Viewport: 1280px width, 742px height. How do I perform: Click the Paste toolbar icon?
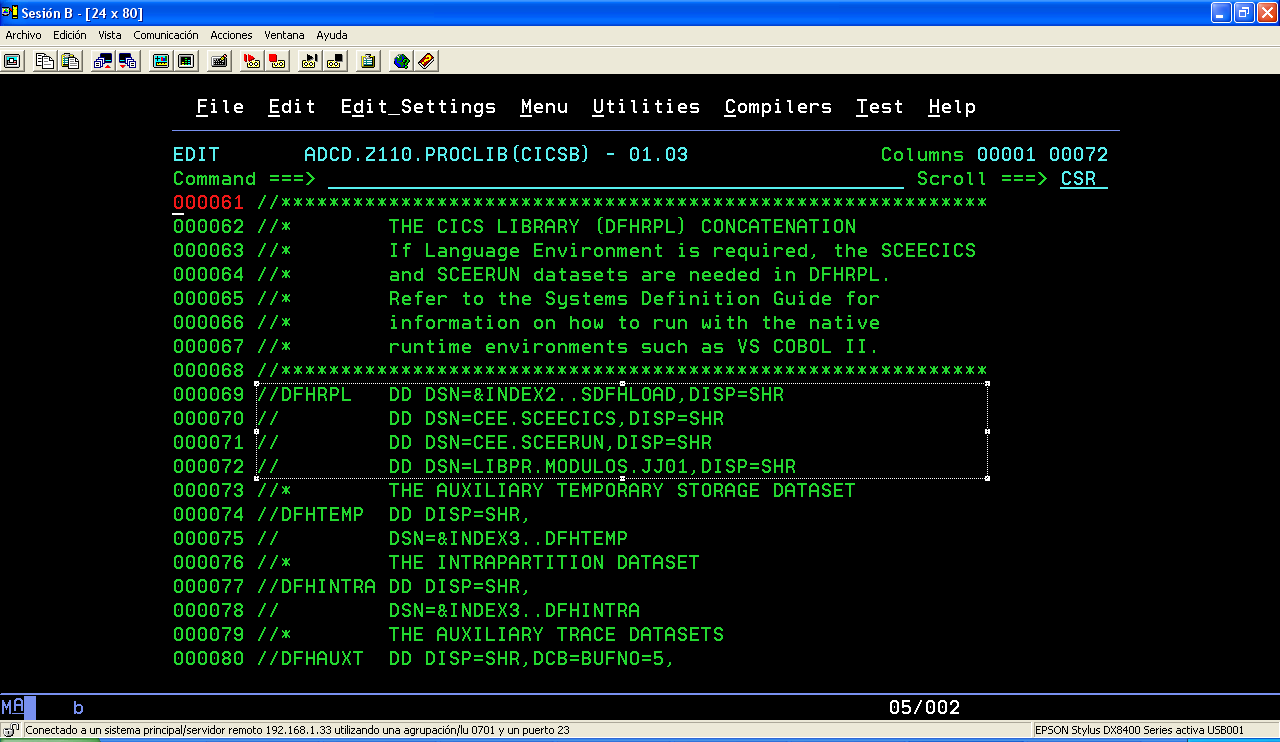tap(69, 61)
